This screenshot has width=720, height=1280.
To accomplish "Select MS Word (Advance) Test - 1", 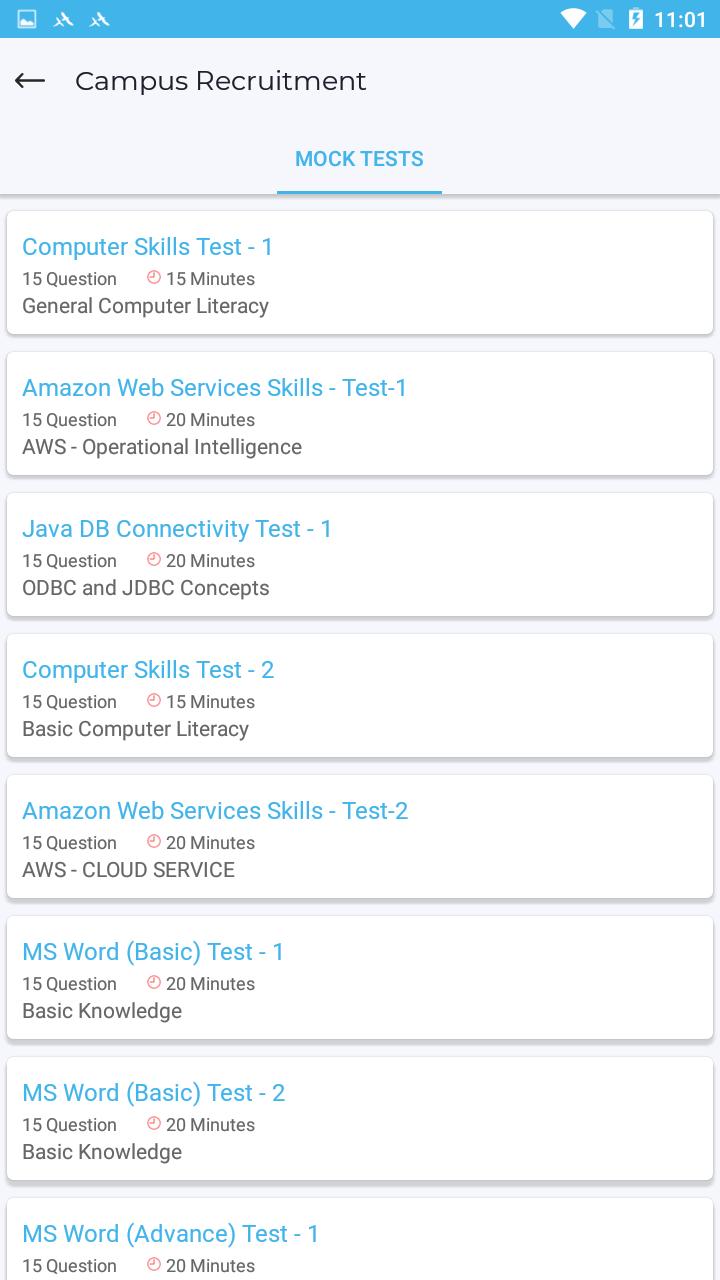I will point(170,1234).
